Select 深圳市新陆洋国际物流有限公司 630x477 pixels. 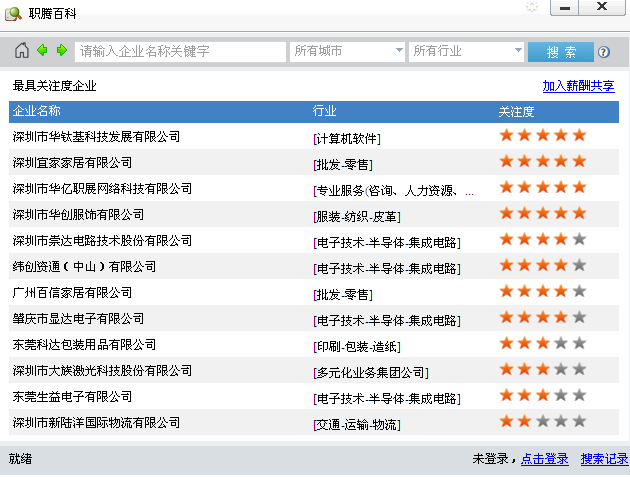point(96,422)
